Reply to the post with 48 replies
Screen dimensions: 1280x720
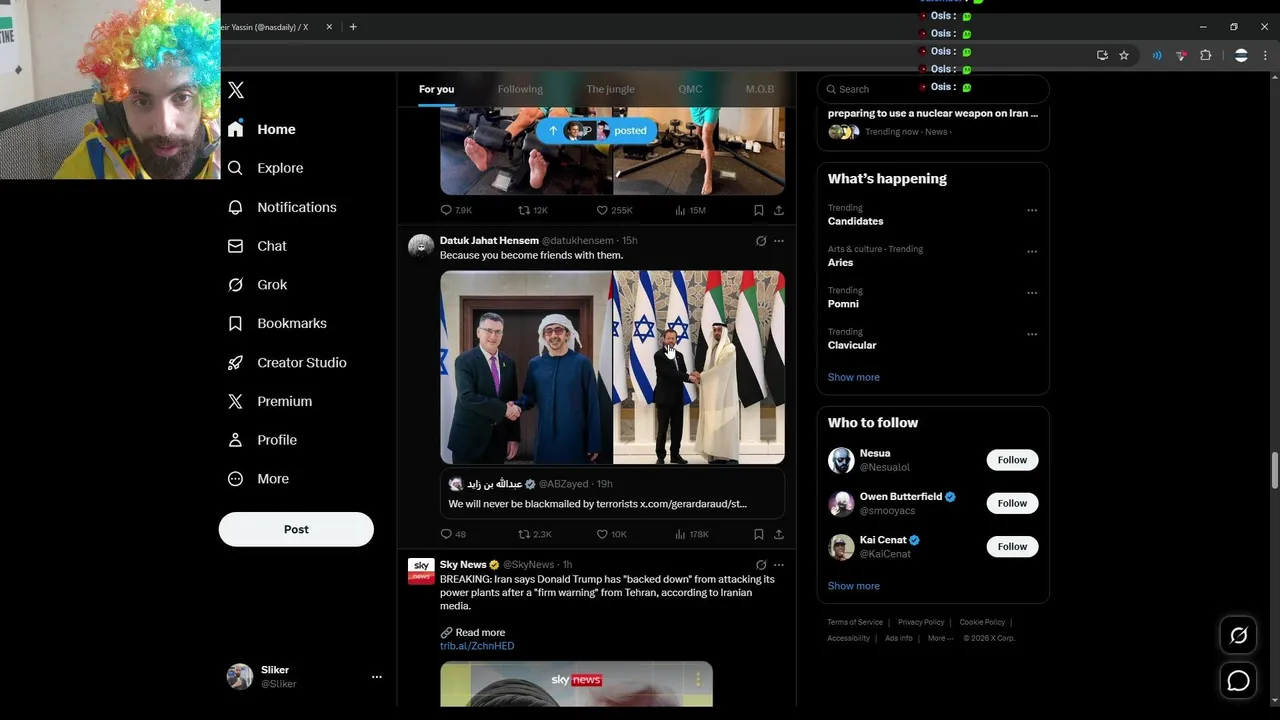coord(453,534)
